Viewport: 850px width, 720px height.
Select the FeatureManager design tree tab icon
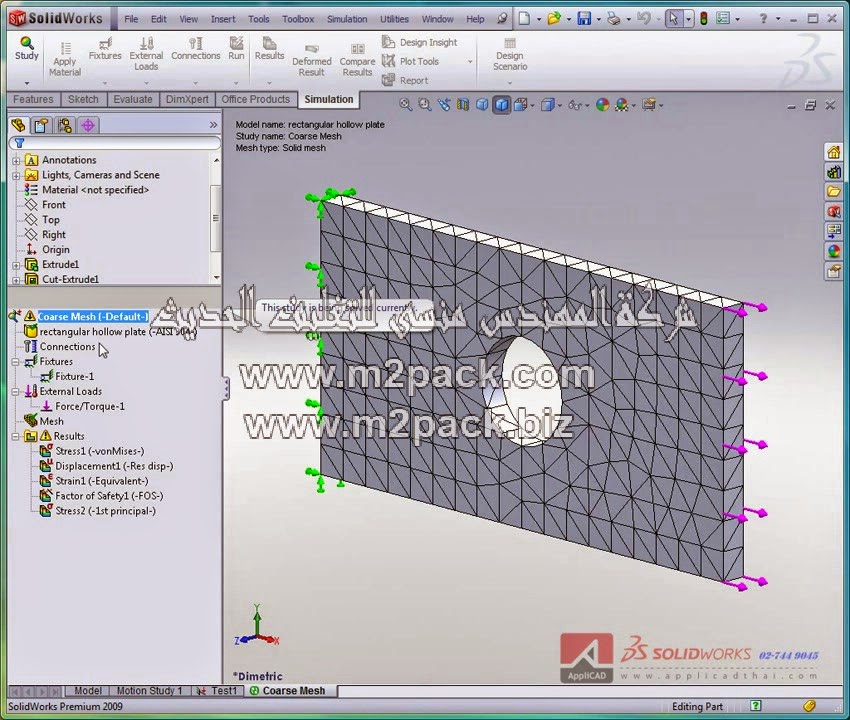click(18, 125)
